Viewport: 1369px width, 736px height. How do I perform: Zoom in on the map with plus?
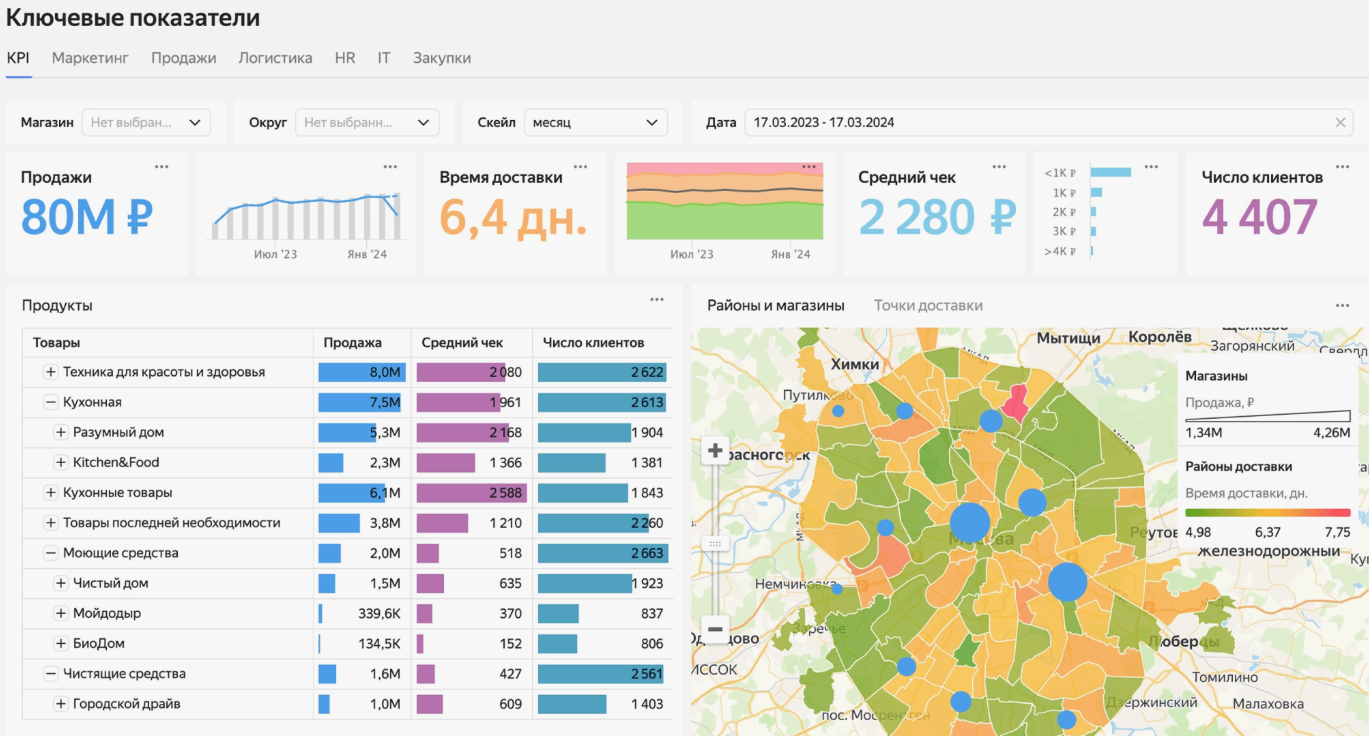[x=715, y=451]
